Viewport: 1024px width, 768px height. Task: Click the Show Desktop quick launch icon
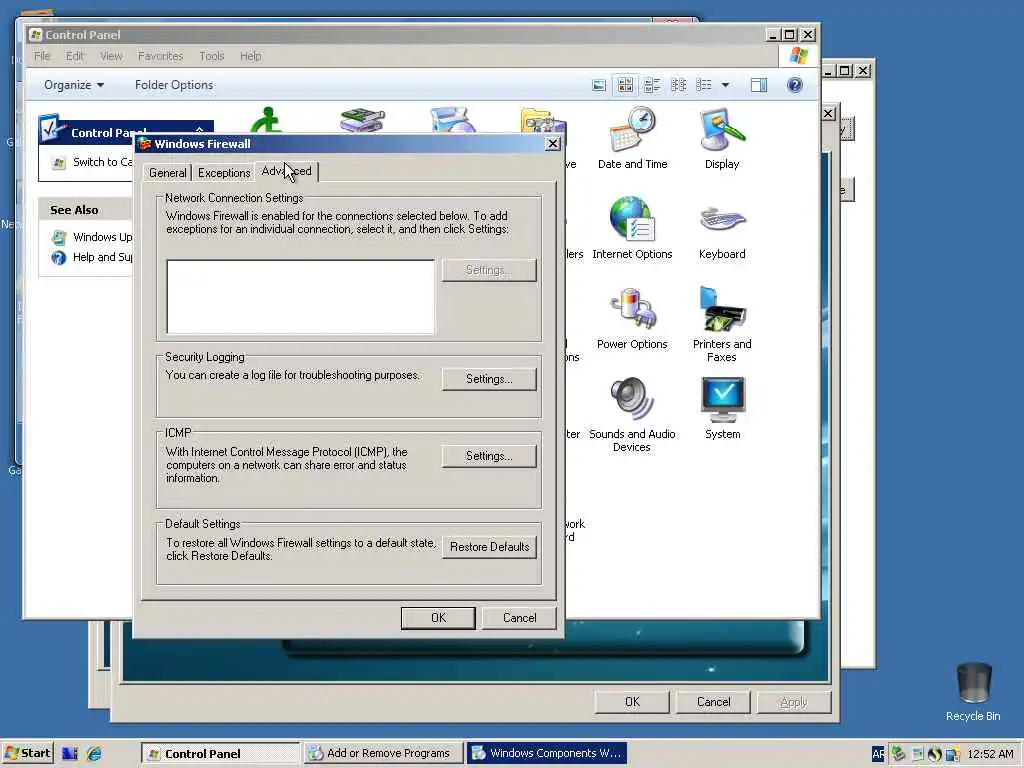(70, 754)
